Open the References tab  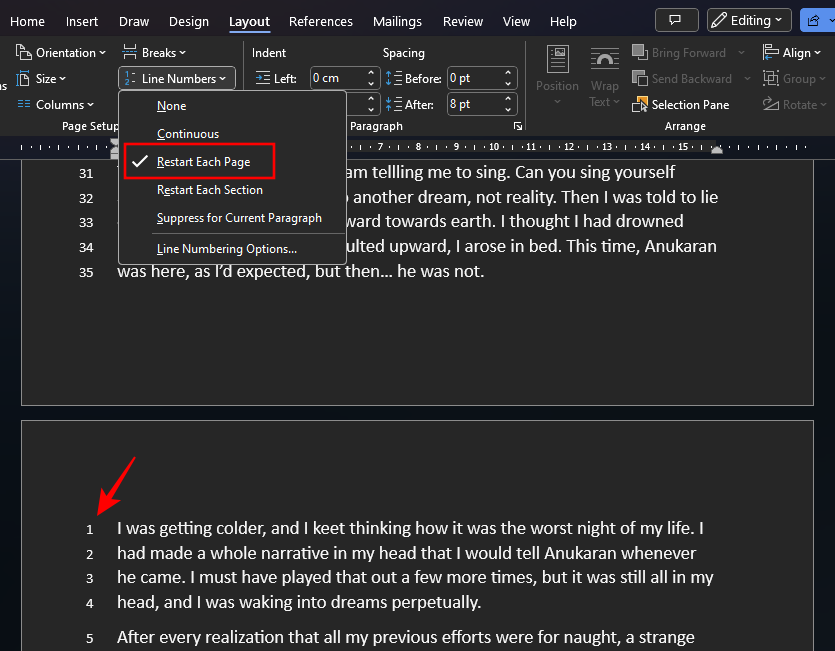(x=321, y=22)
